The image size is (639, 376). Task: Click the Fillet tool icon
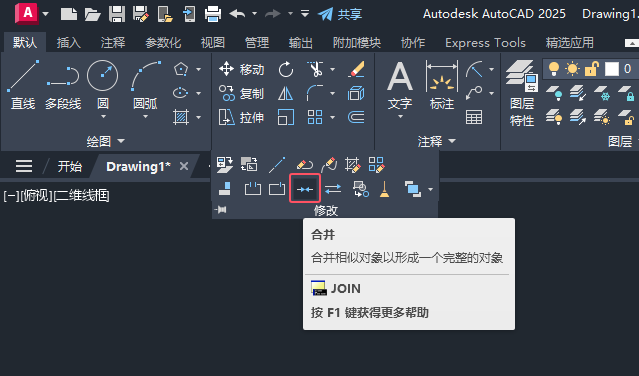click(315, 94)
